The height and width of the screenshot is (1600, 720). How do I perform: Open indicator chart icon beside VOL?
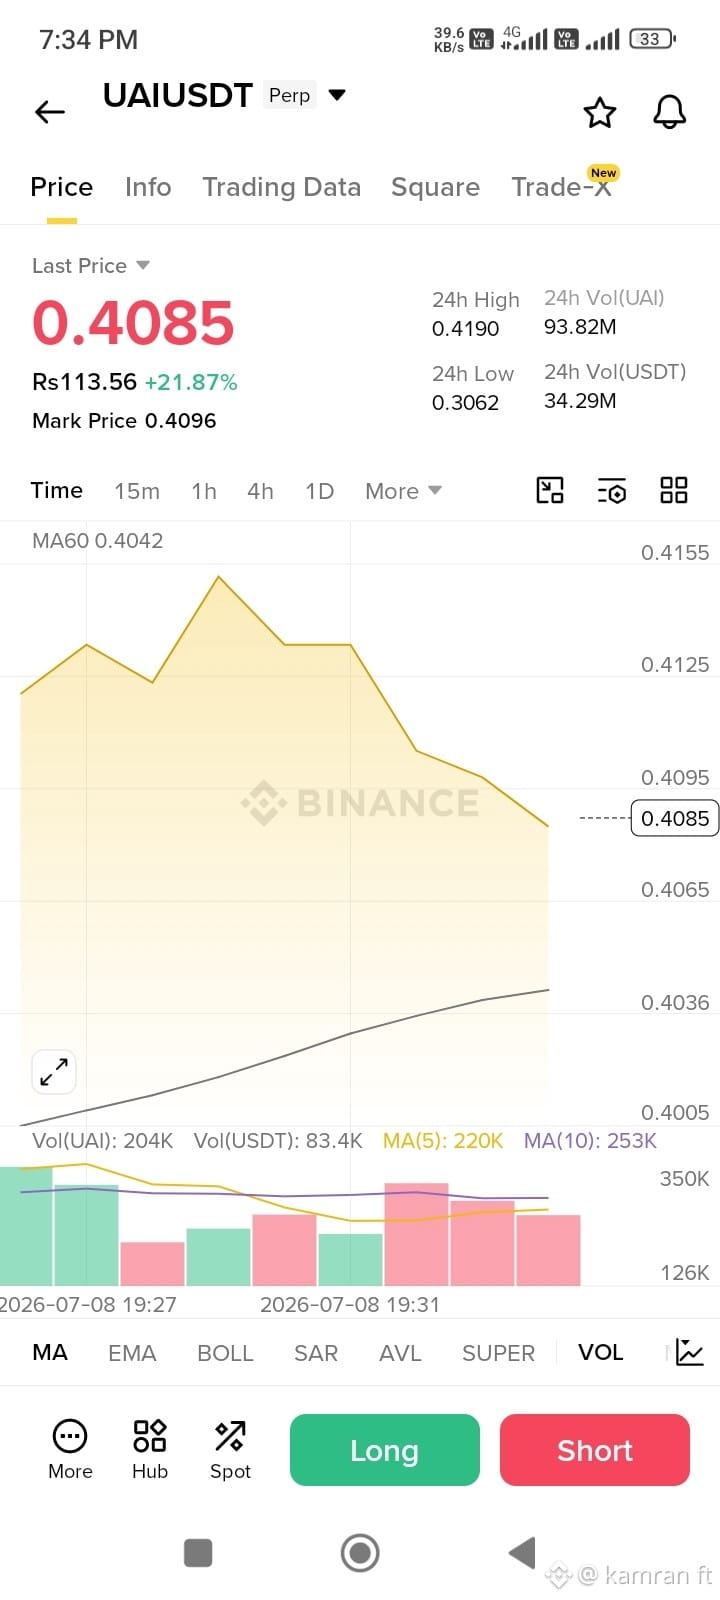pos(690,1352)
